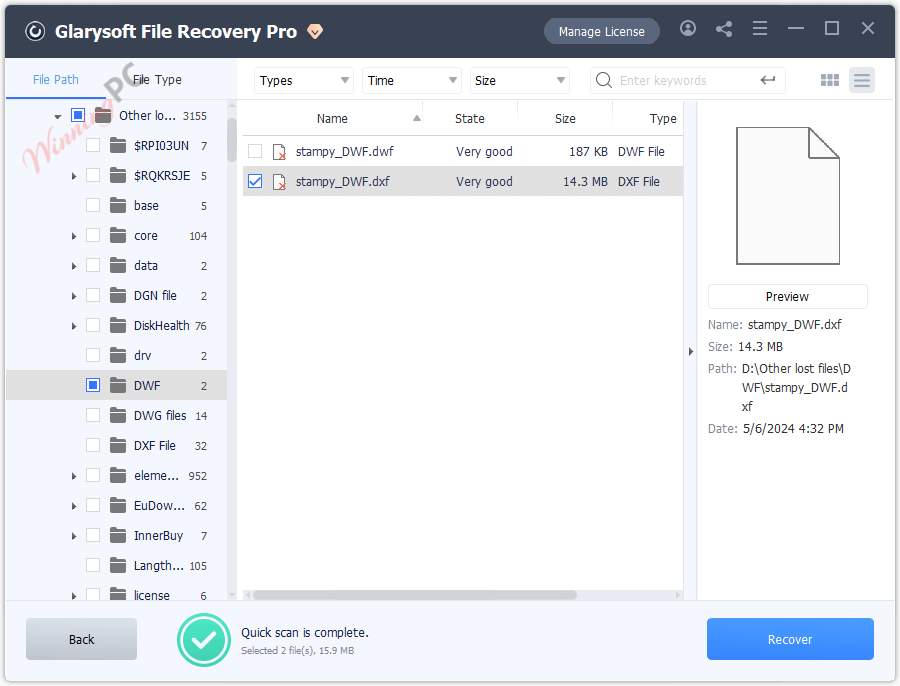
Task: Click the $RPI03UN folder icon
Action: click(x=118, y=145)
